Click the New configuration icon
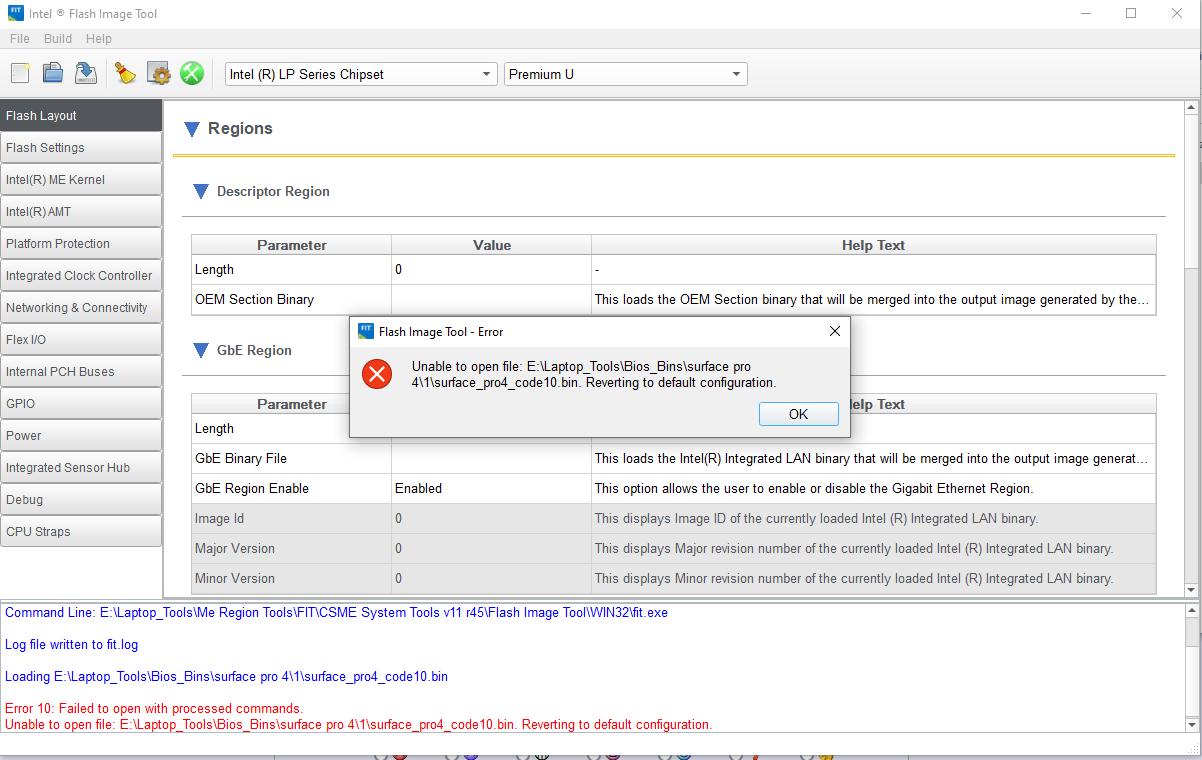This screenshot has height=760, width=1202. point(21,73)
